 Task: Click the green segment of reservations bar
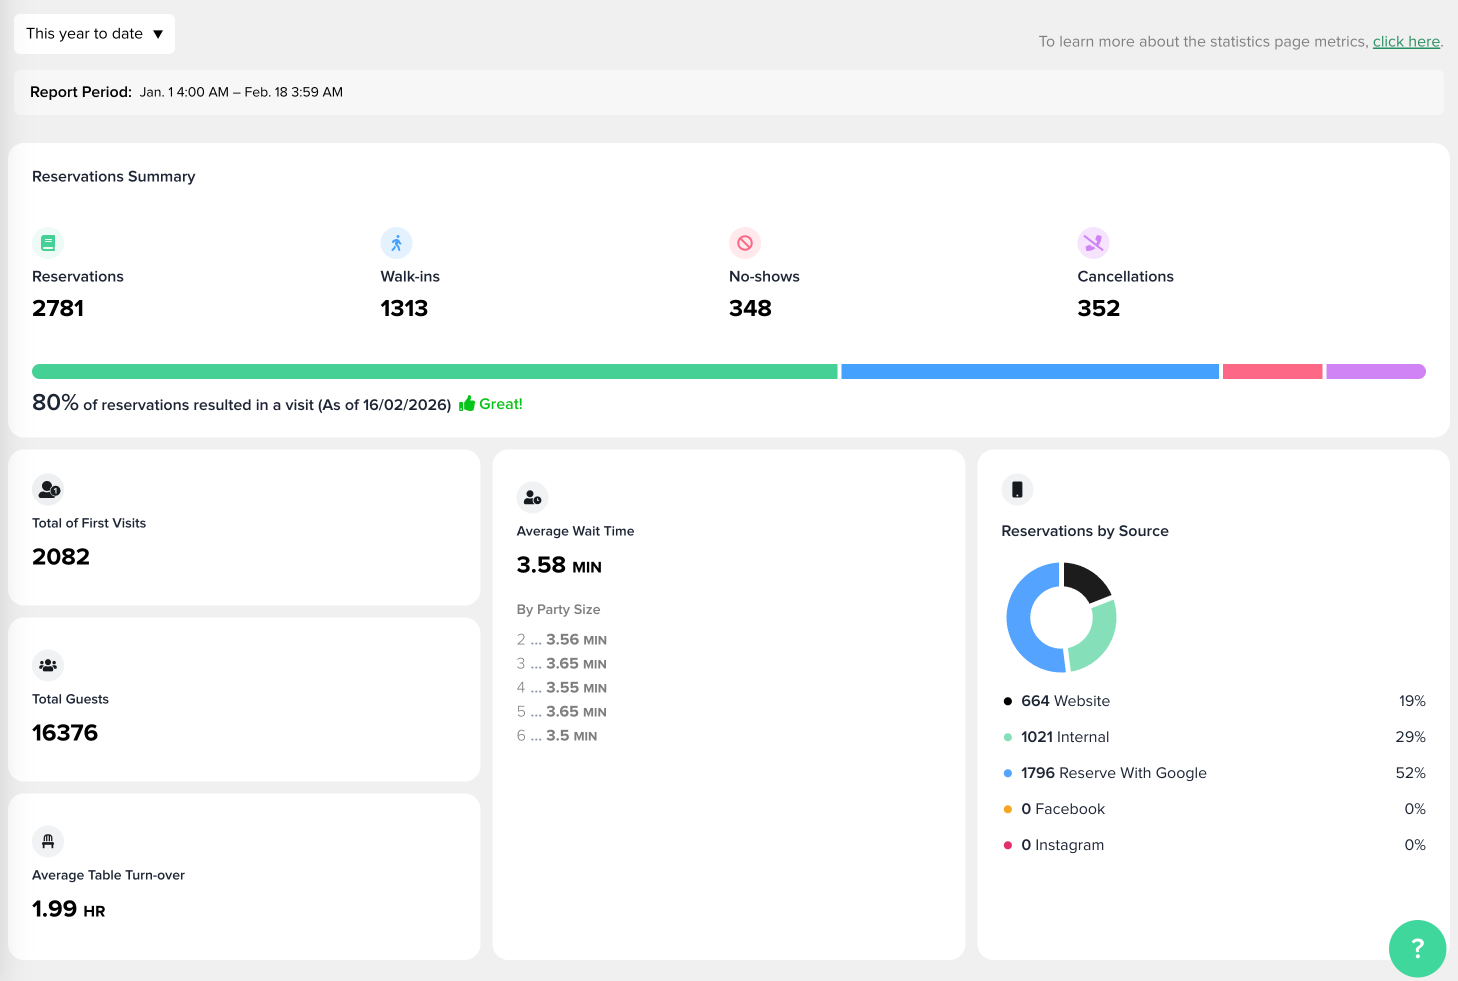click(x=434, y=372)
